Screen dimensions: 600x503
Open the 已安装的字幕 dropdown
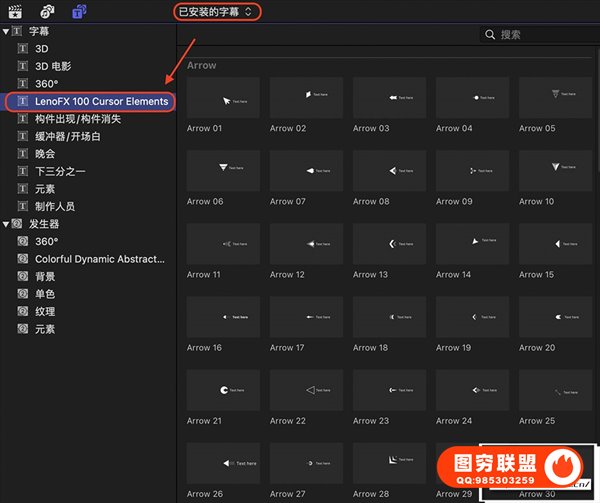click(217, 12)
